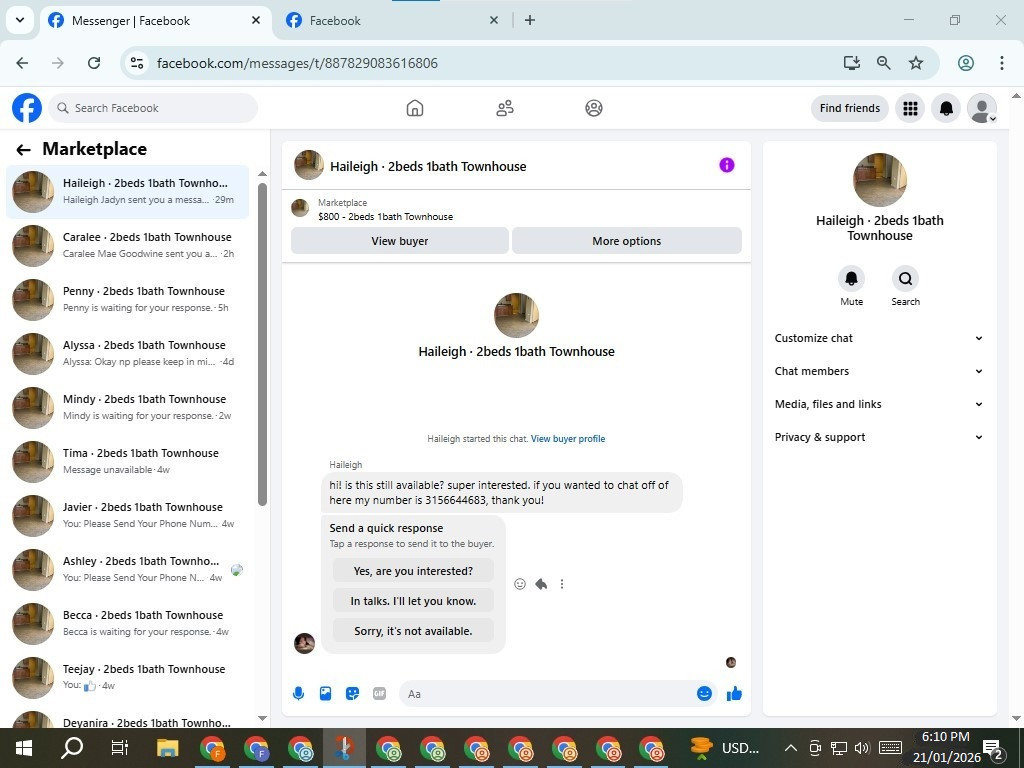1024x768 pixels.
Task: Open Alyssa's 2beds 1bath Townhouse chat
Action: coord(127,353)
